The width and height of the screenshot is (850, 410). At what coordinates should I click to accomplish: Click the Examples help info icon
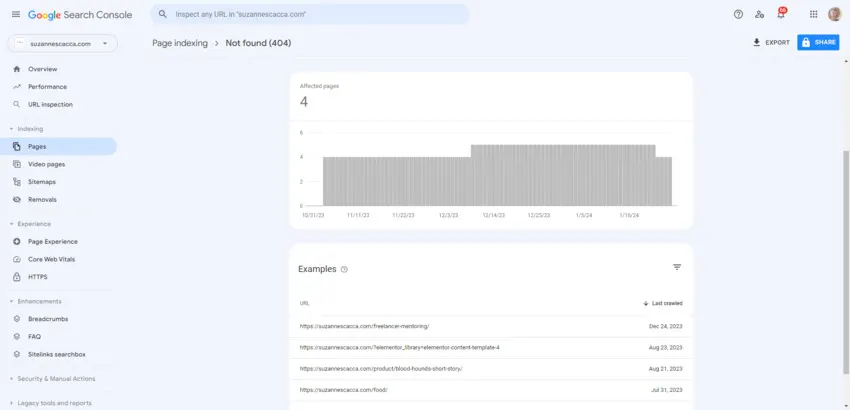click(x=344, y=270)
